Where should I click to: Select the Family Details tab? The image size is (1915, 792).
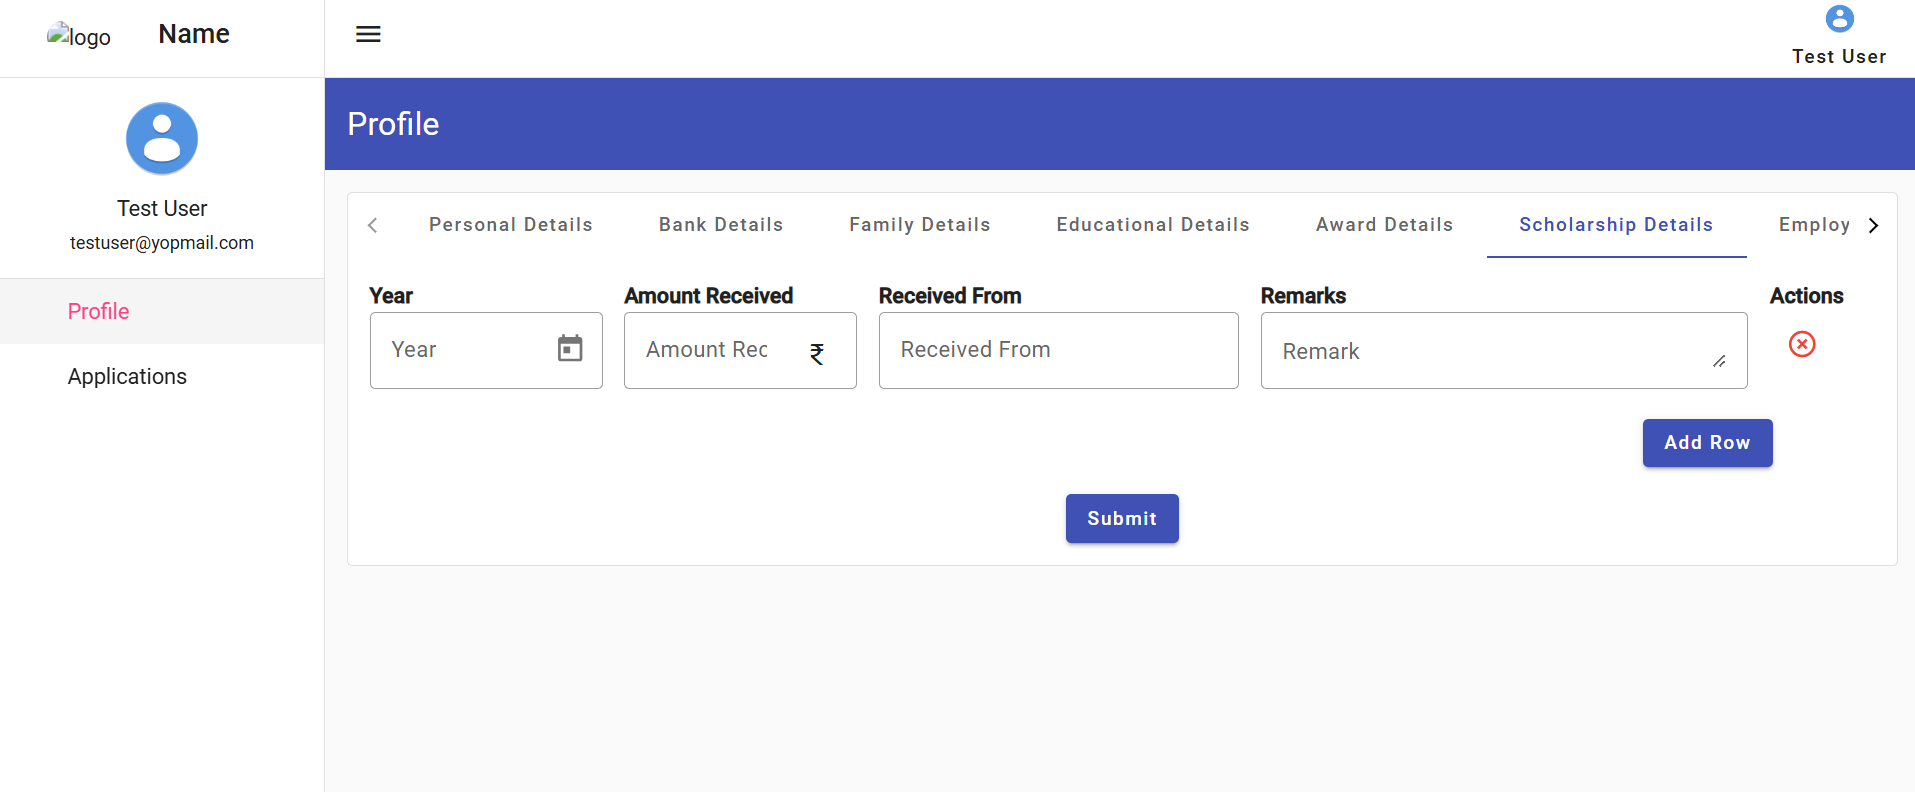tap(919, 225)
